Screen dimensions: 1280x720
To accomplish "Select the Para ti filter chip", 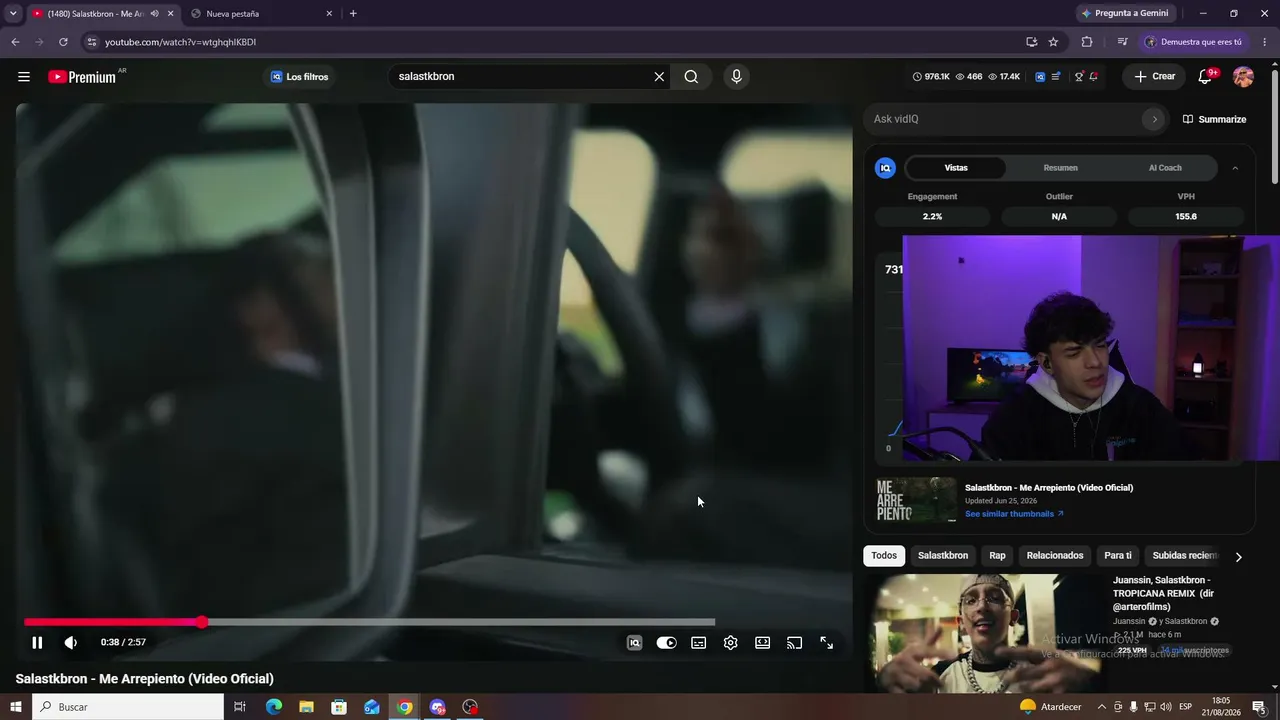I will 1118,556.
